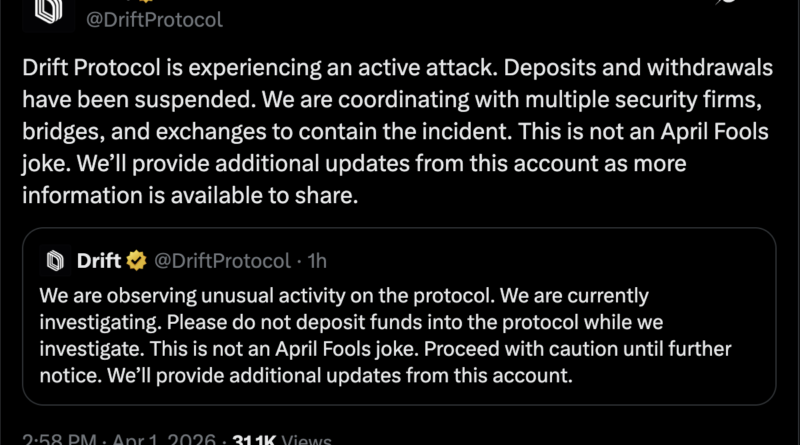Click "information is available to share" line
The image size is (800, 445).
(x=188, y=197)
